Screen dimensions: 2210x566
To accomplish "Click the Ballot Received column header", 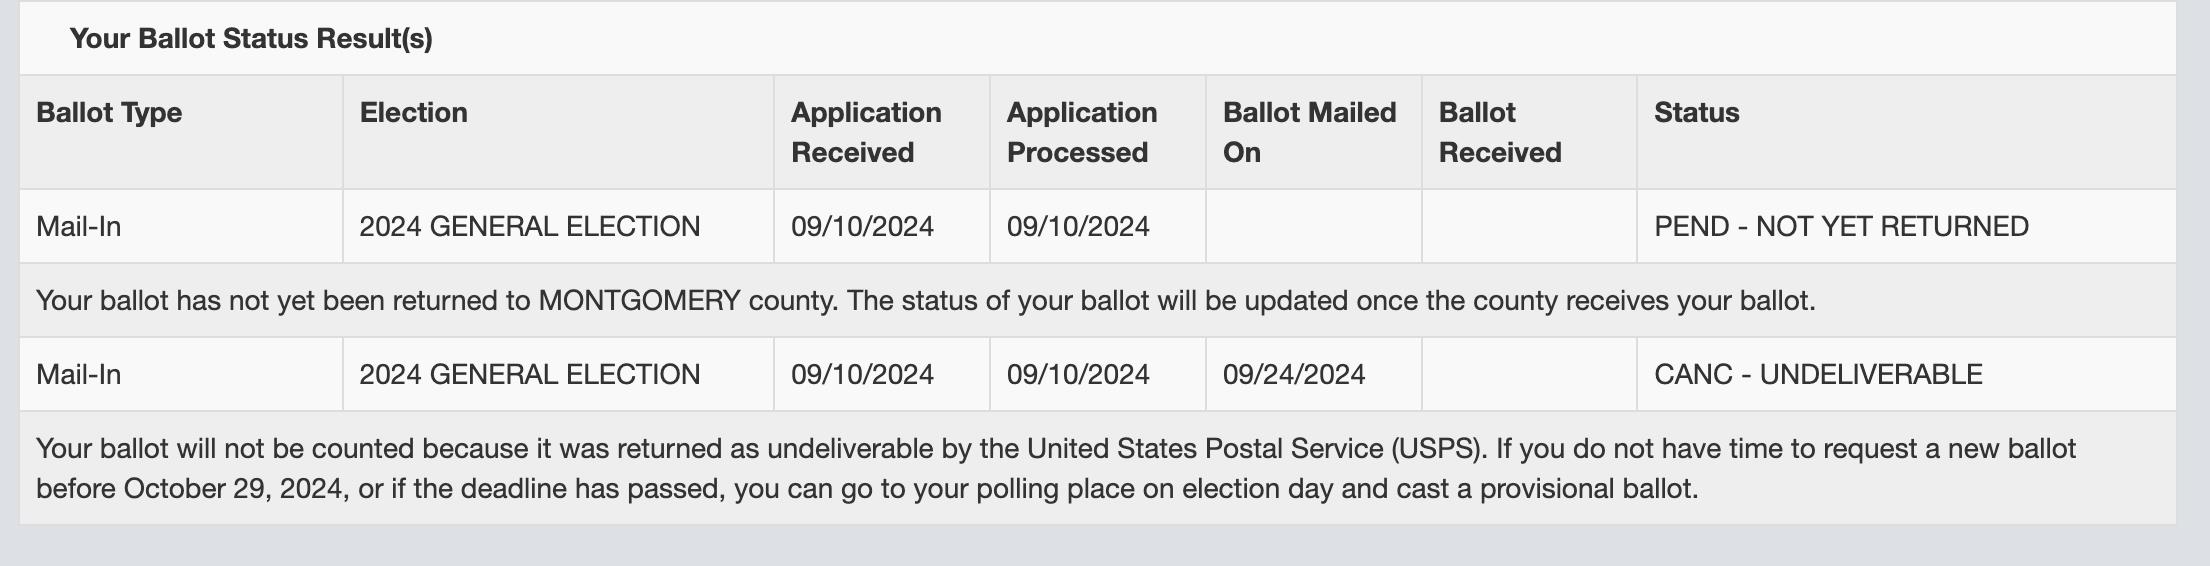I will 1499,132.
